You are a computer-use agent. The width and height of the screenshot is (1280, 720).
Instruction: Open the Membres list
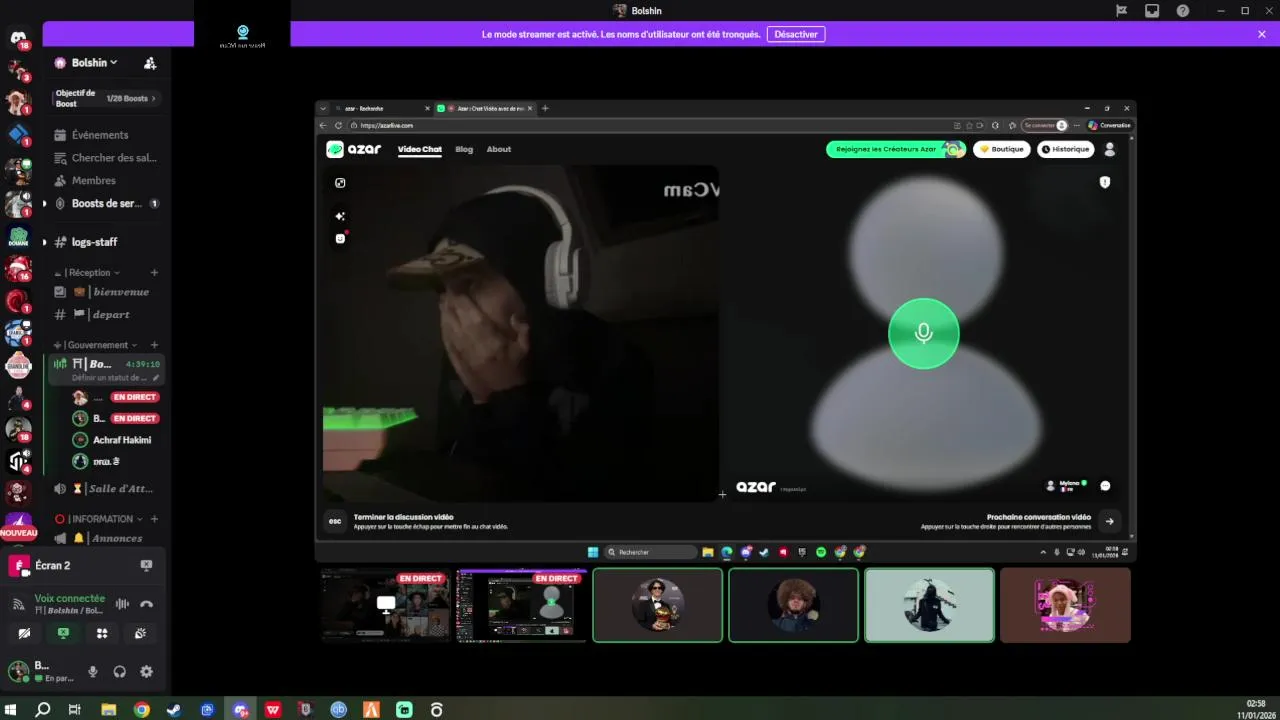[107, 181]
